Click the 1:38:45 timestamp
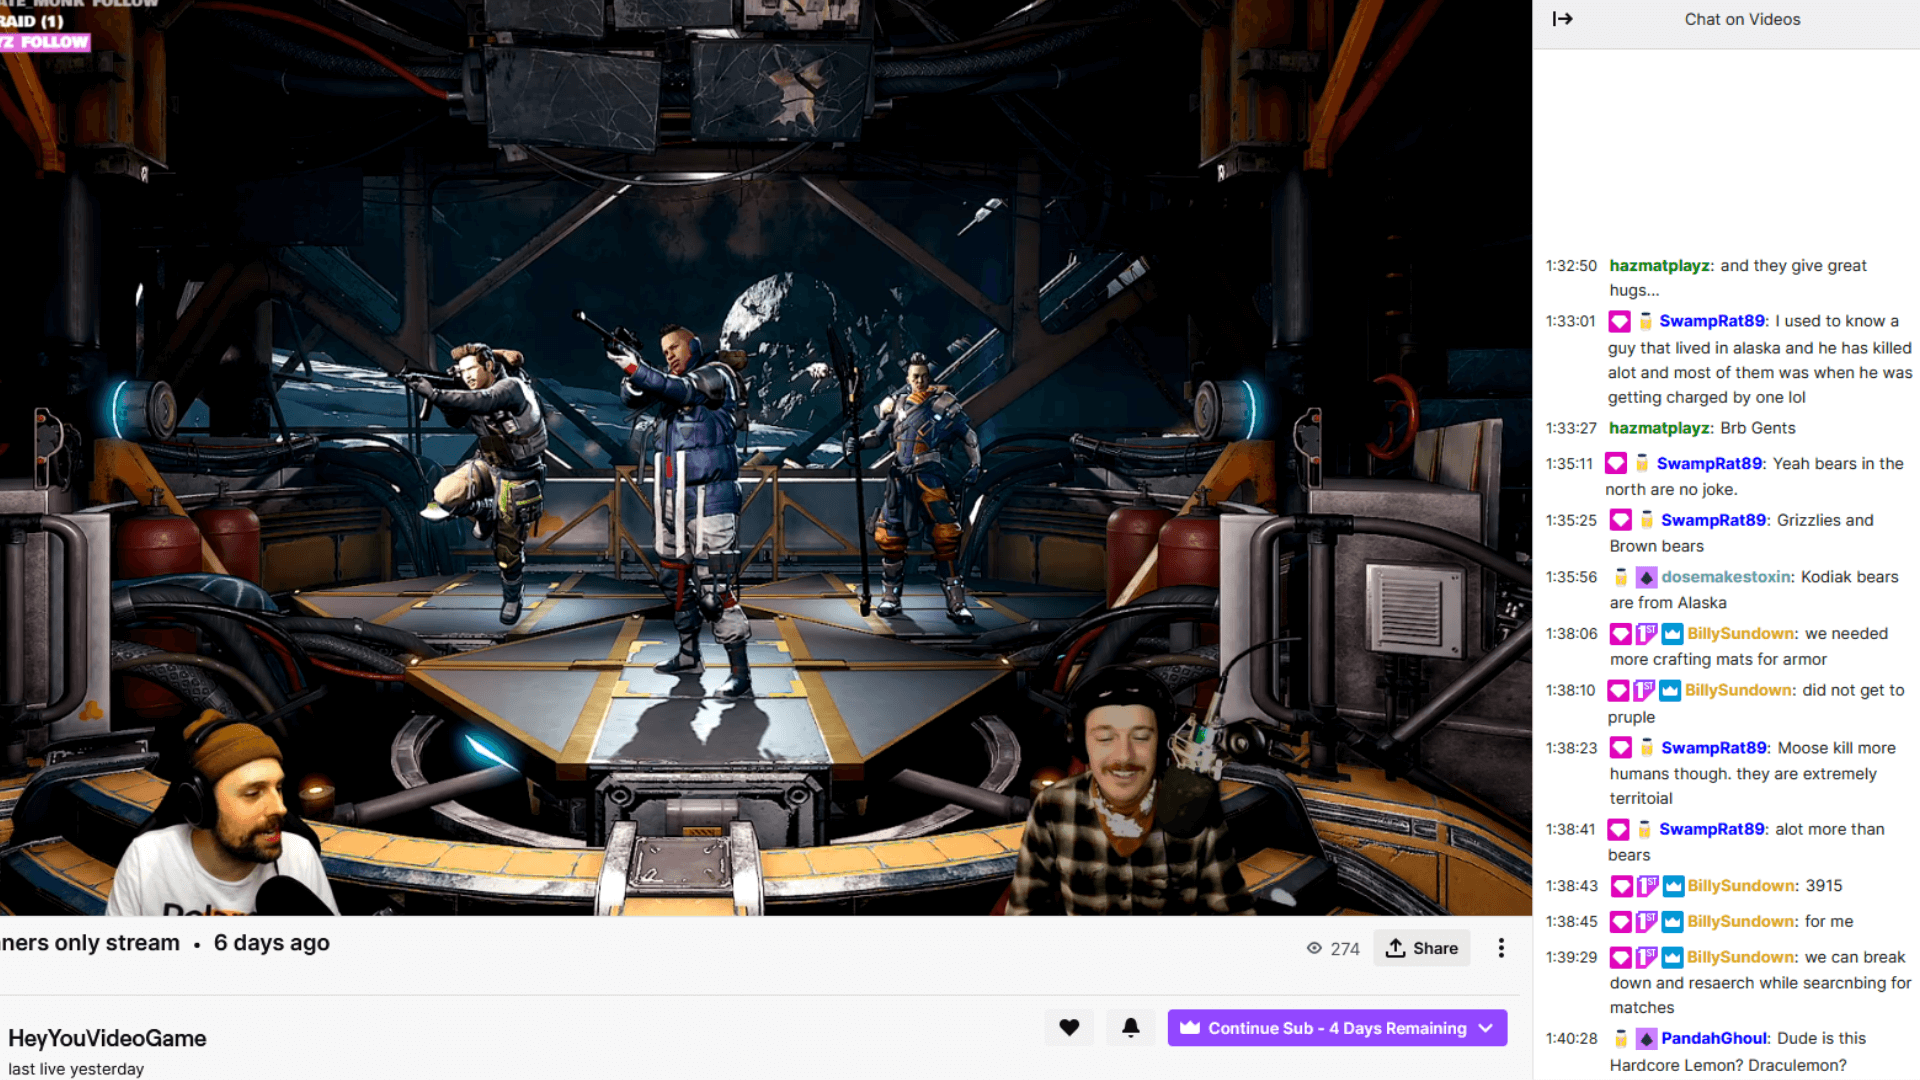Image resolution: width=1920 pixels, height=1080 pixels. 1571,922
